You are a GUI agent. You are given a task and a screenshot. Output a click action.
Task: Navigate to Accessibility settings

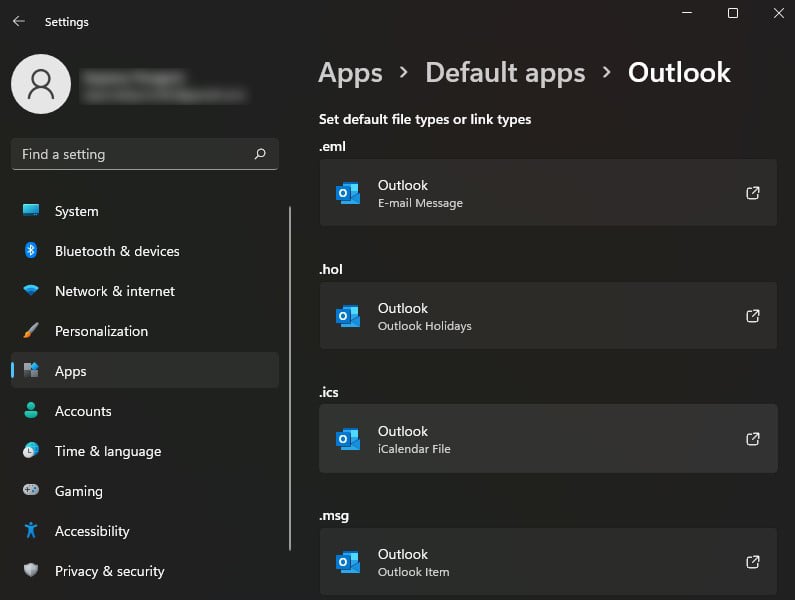click(92, 531)
